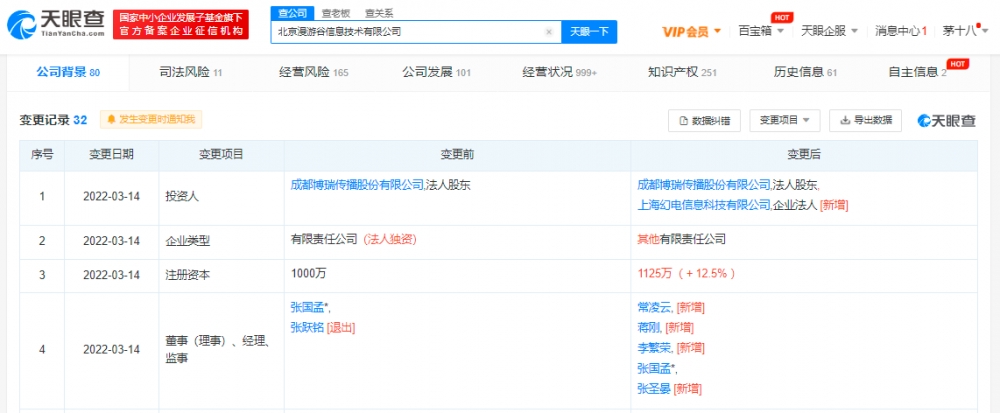Viewport: 1000px width, 413px height.
Task: Switch to the 查关系 search tab
Action: (379, 12)
